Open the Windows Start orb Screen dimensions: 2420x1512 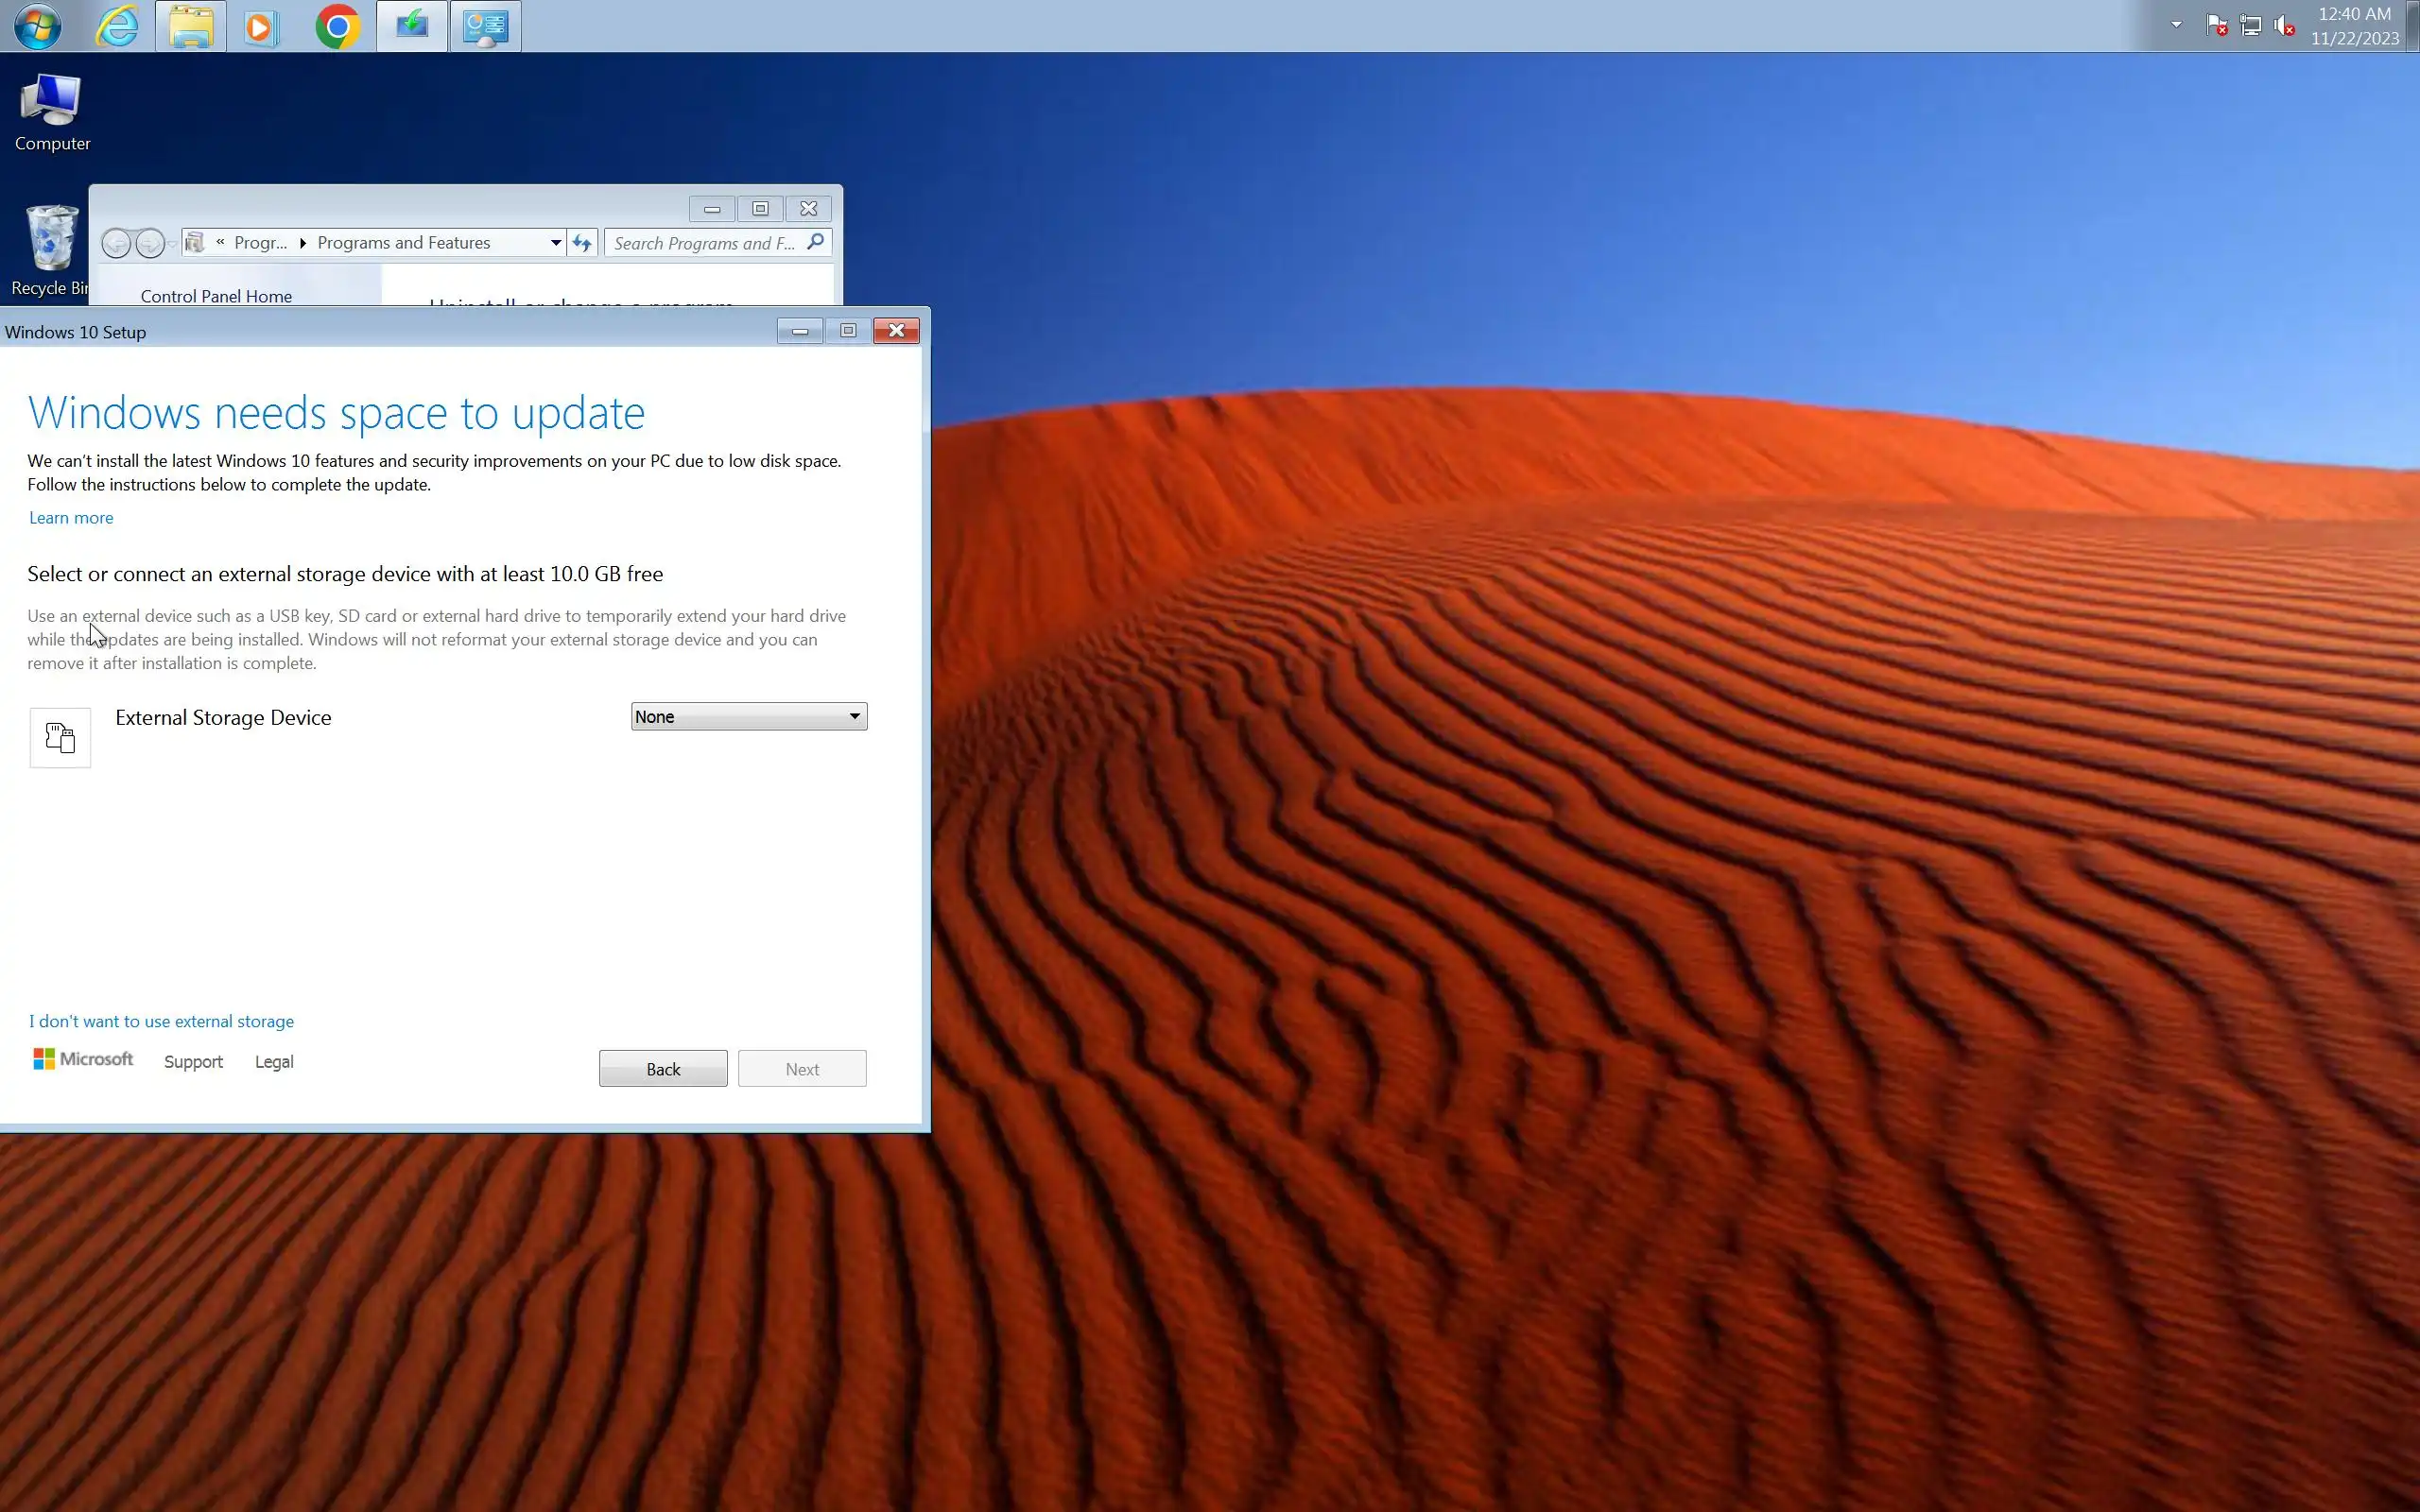[37, 26]
